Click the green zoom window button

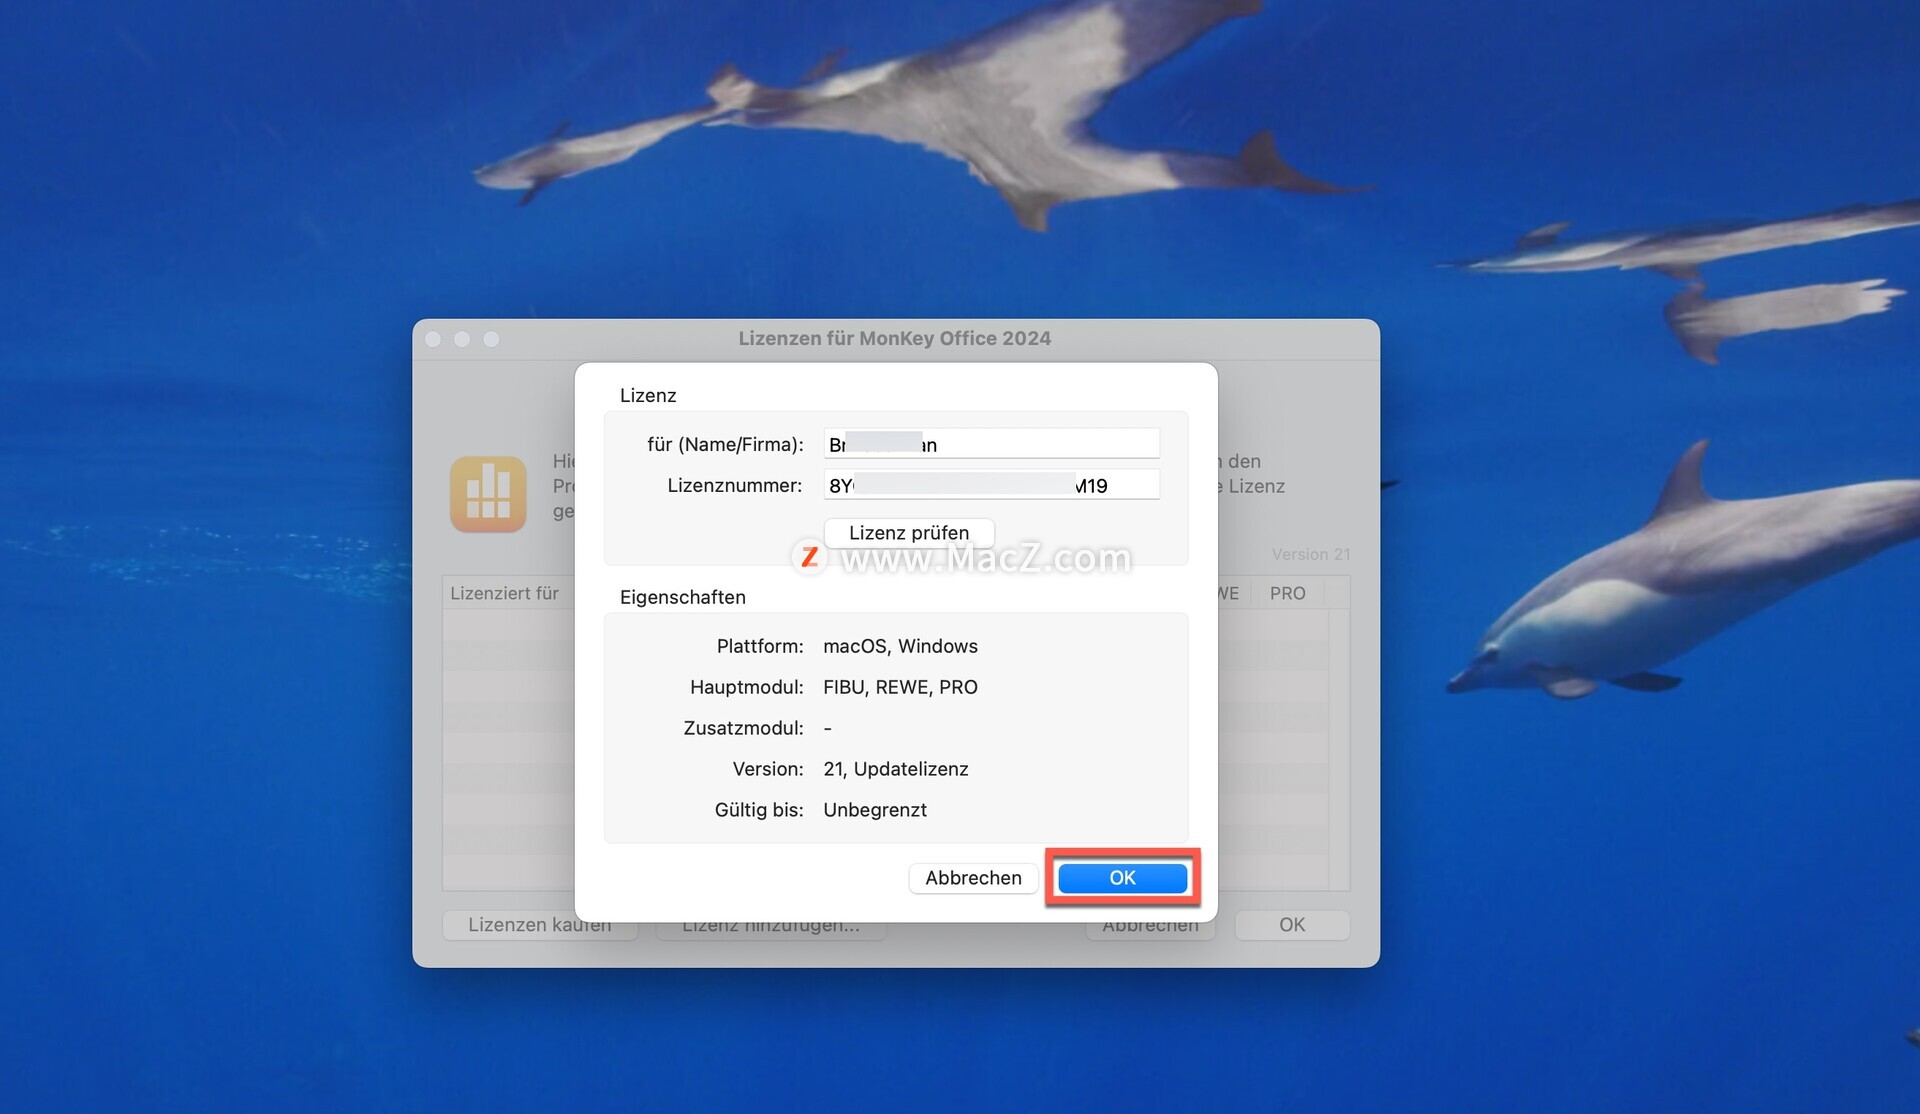[491, 339]
